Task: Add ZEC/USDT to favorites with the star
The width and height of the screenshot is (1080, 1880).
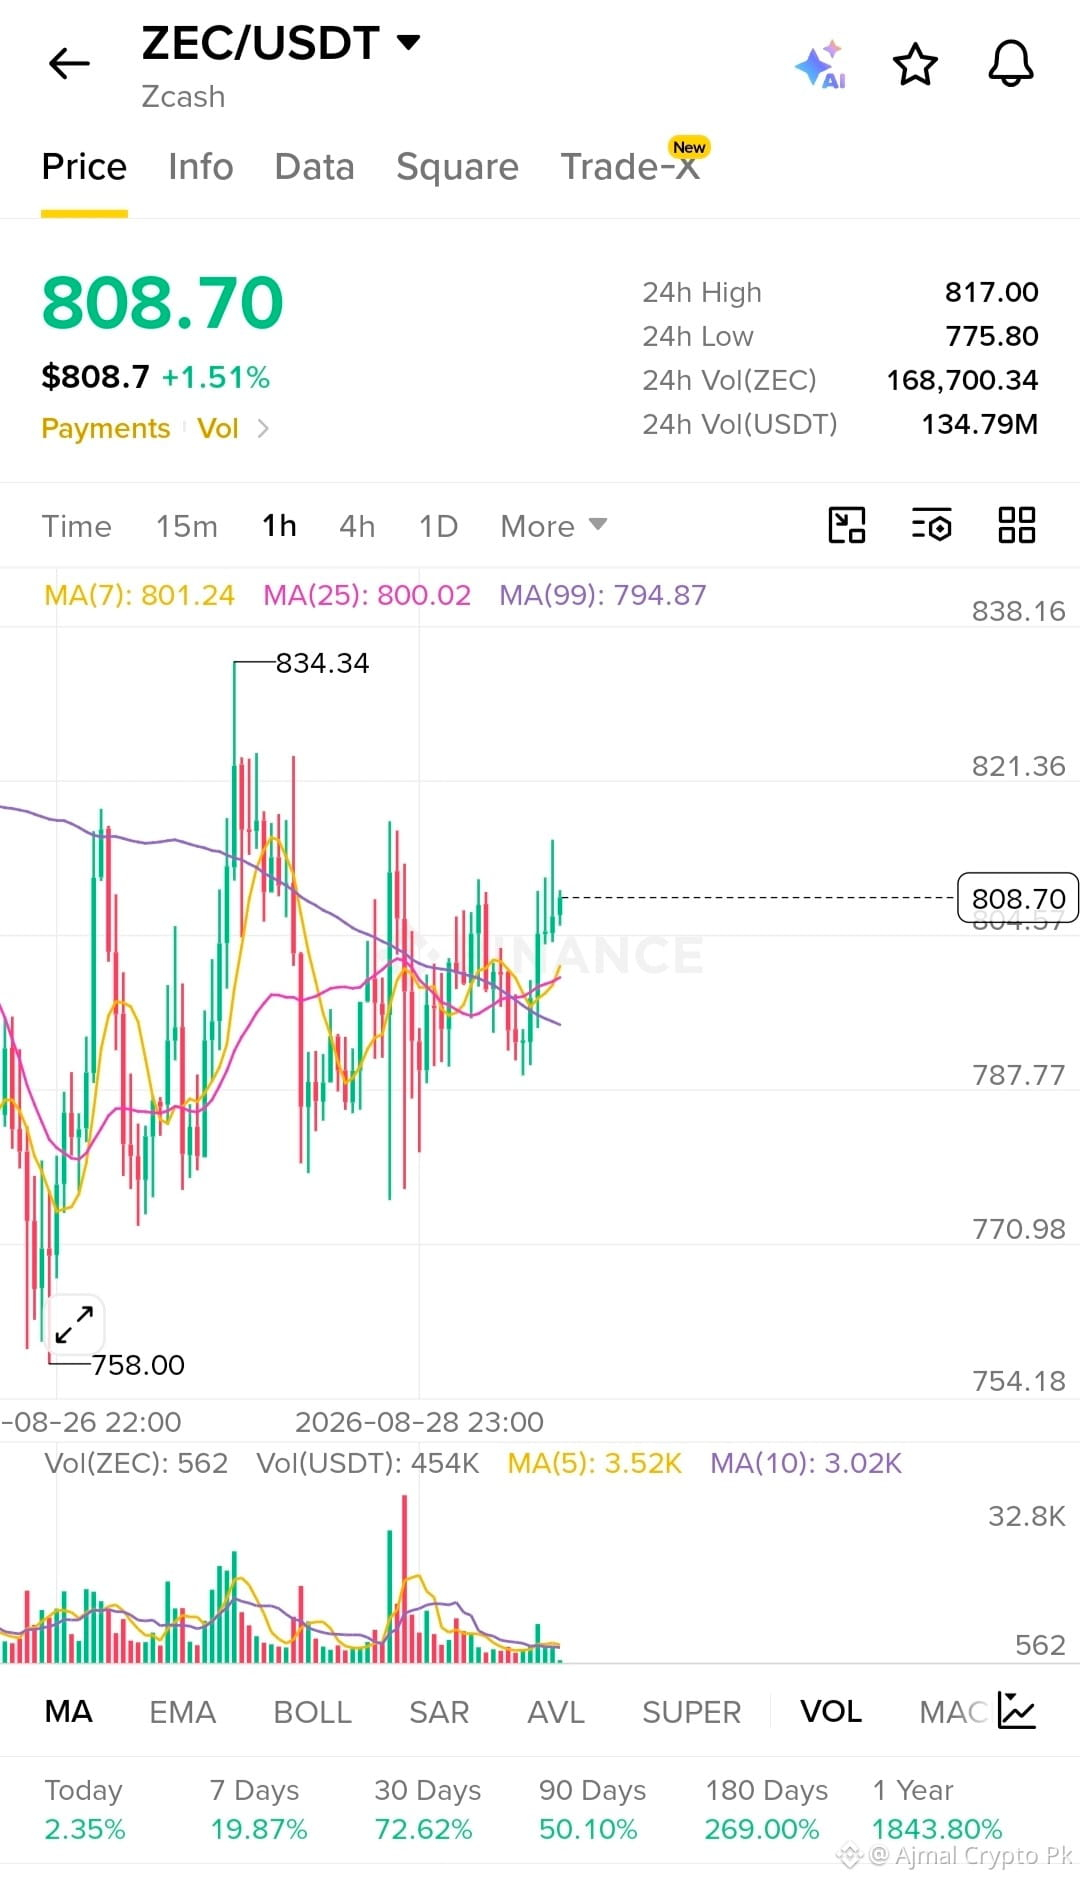Action: 915,65
